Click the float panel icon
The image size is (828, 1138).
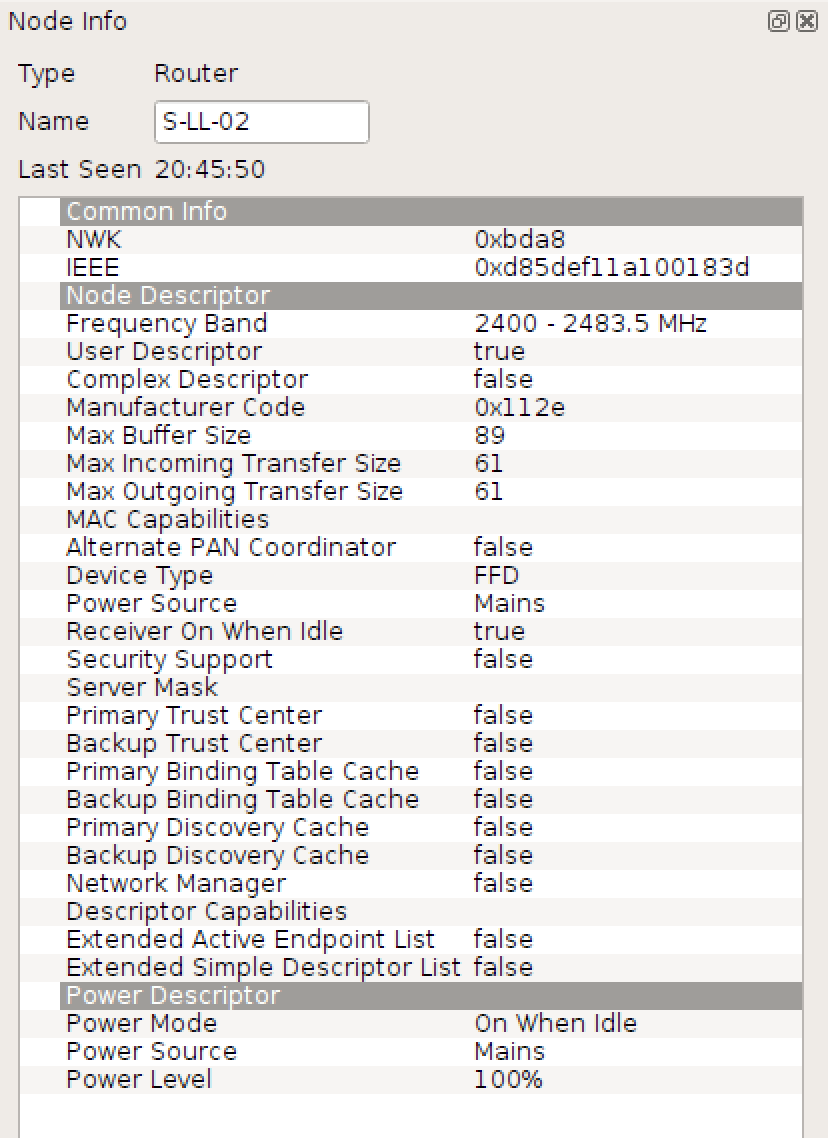(779, 21)
